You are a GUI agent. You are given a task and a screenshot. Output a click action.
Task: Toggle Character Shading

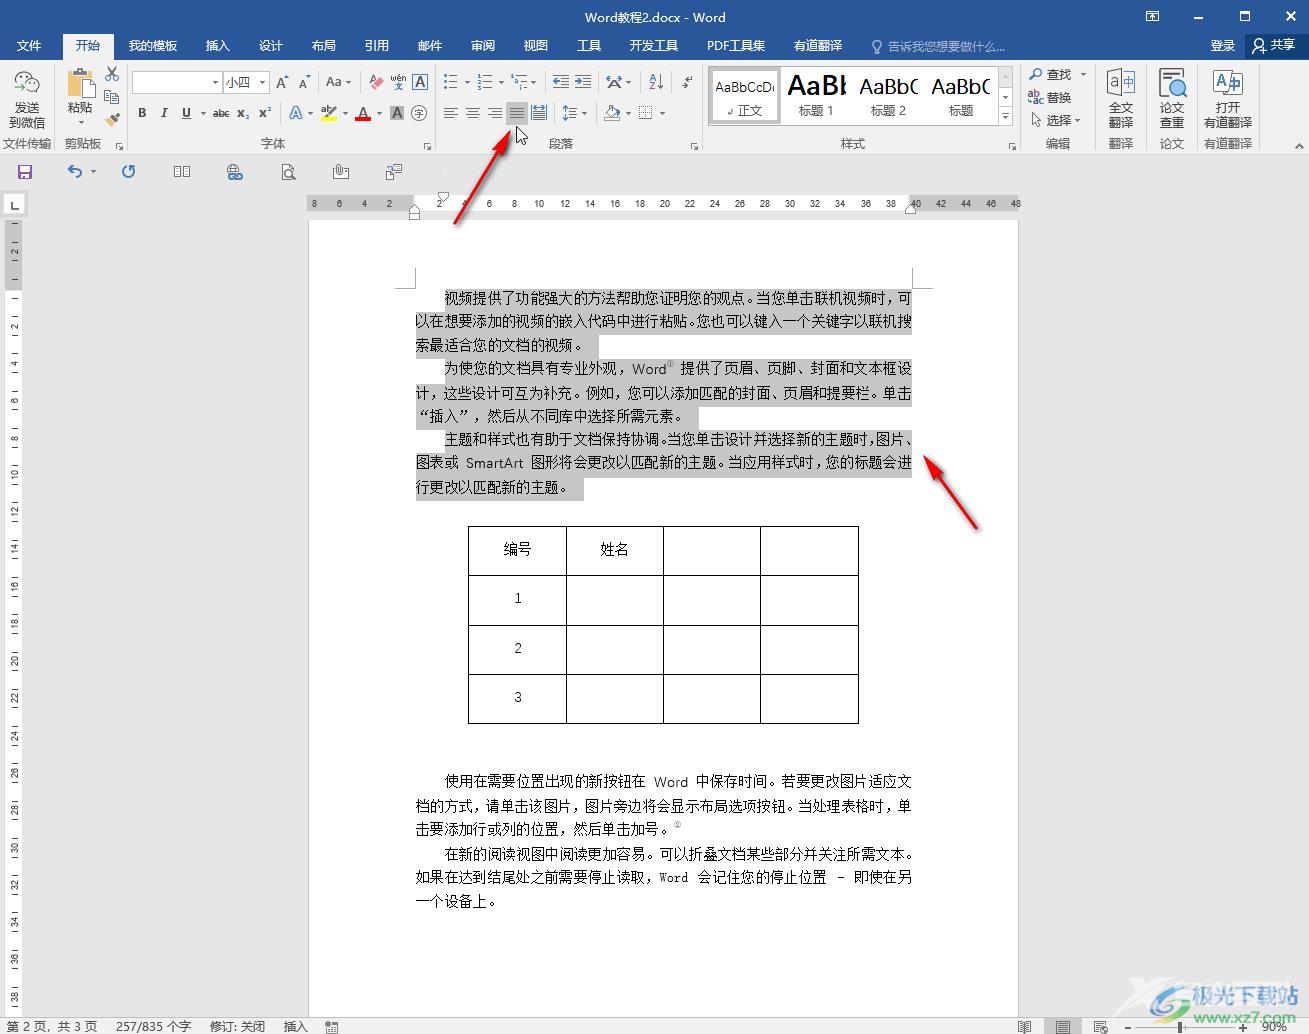click(397, 113)
